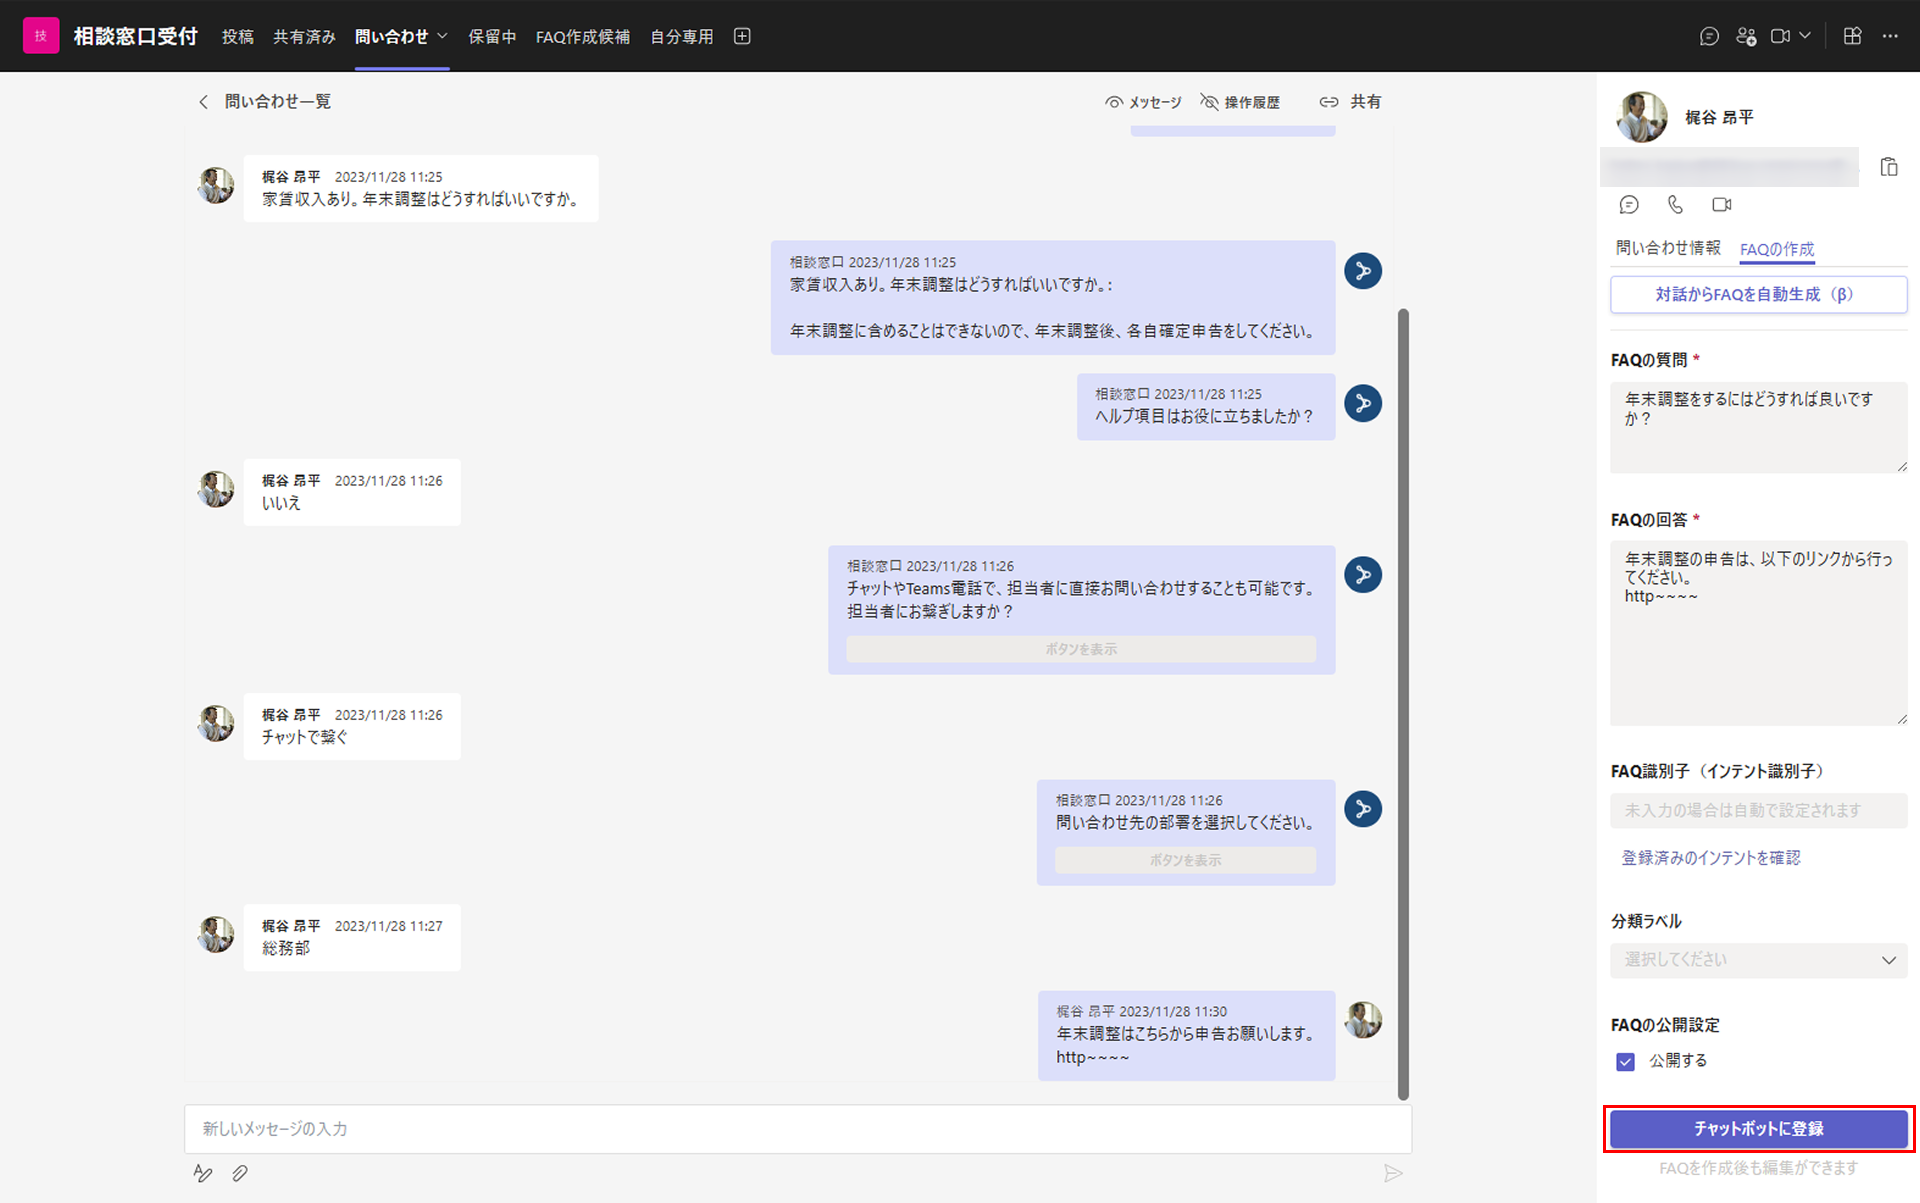Expand the 問い合わせ tab dropdown chevron
This screenshot has height=1203, width=1920.
click(442, 36)
